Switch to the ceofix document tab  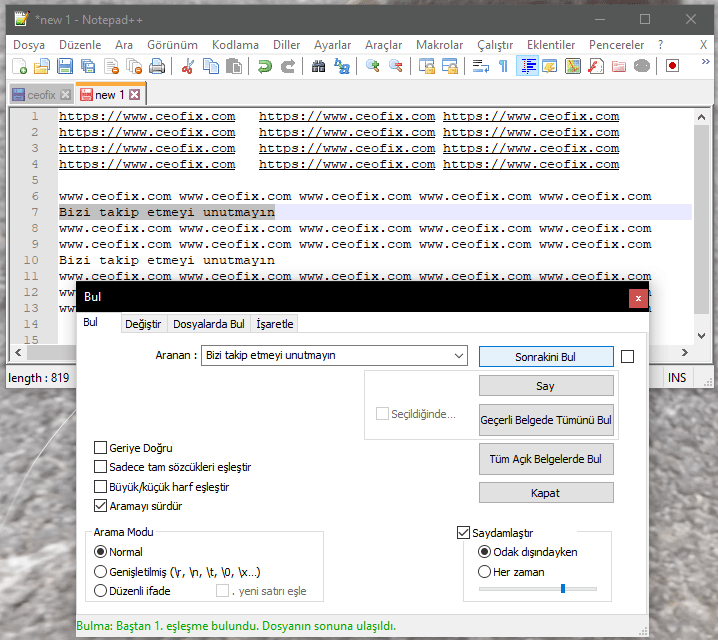[41, 95]
